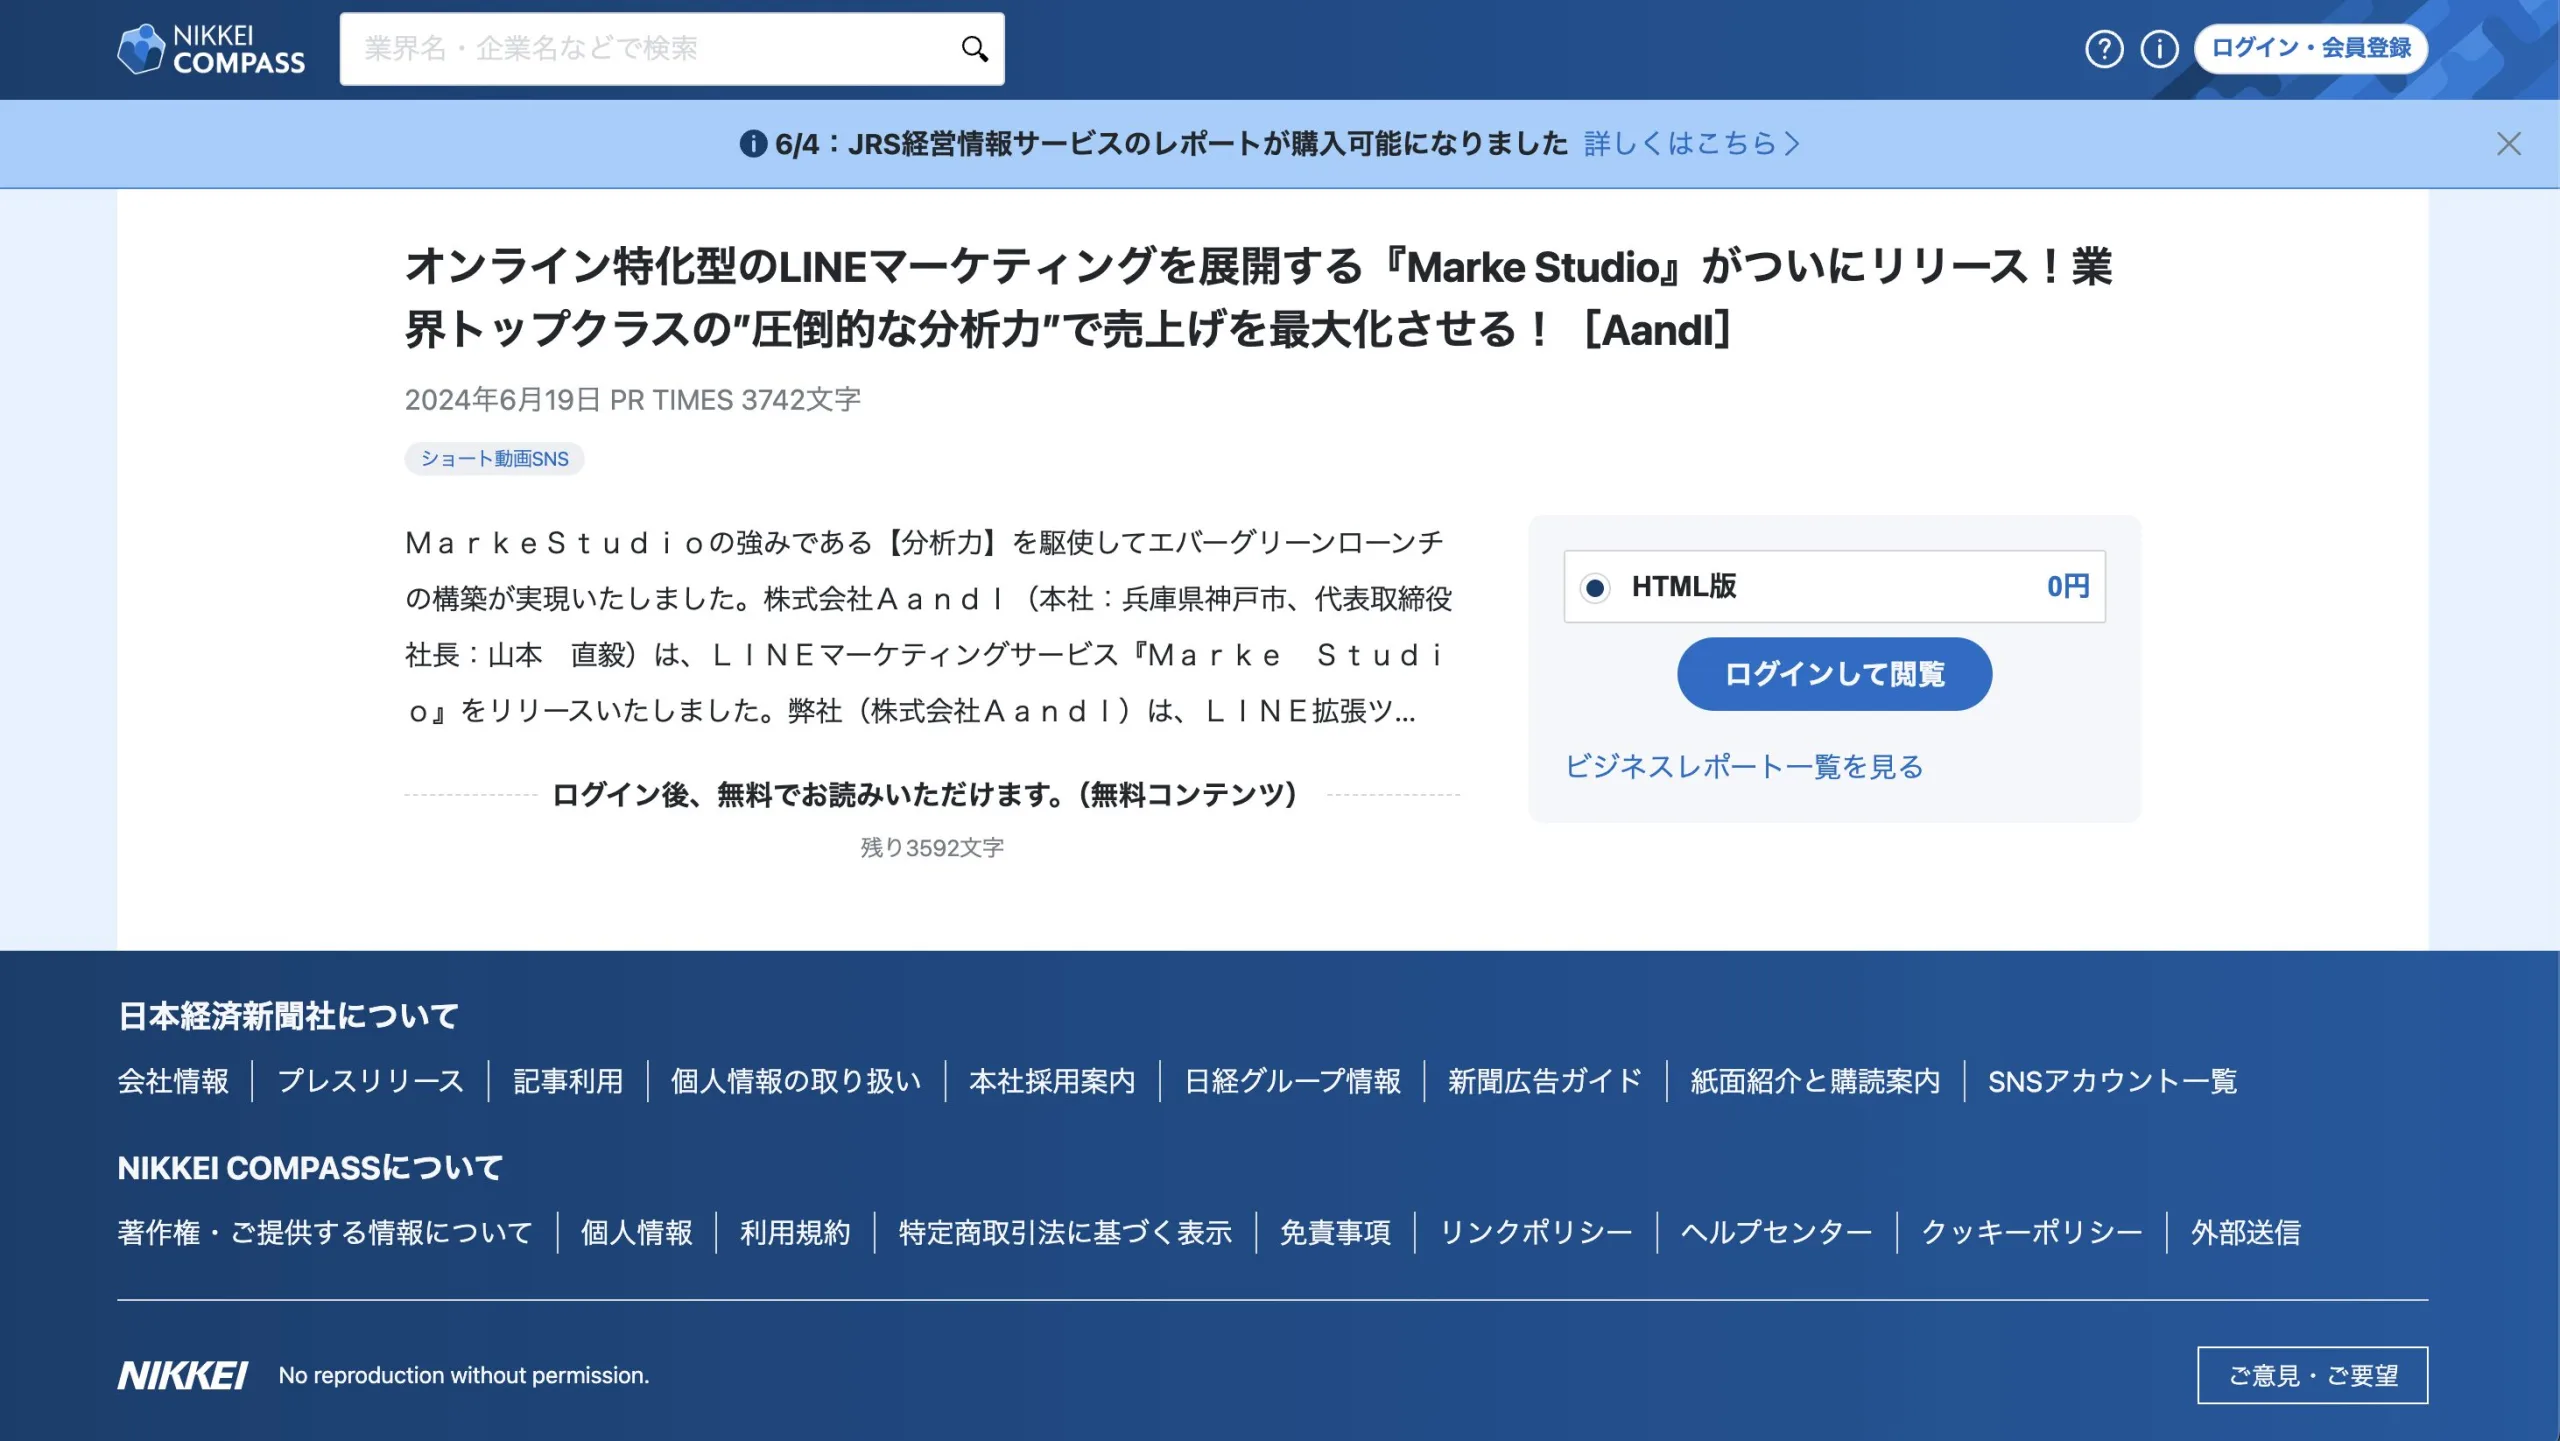This screenshot has height=1441, width=2560.
Task: Open 本社採用案内 footer link
Action: (1052, 1081)
